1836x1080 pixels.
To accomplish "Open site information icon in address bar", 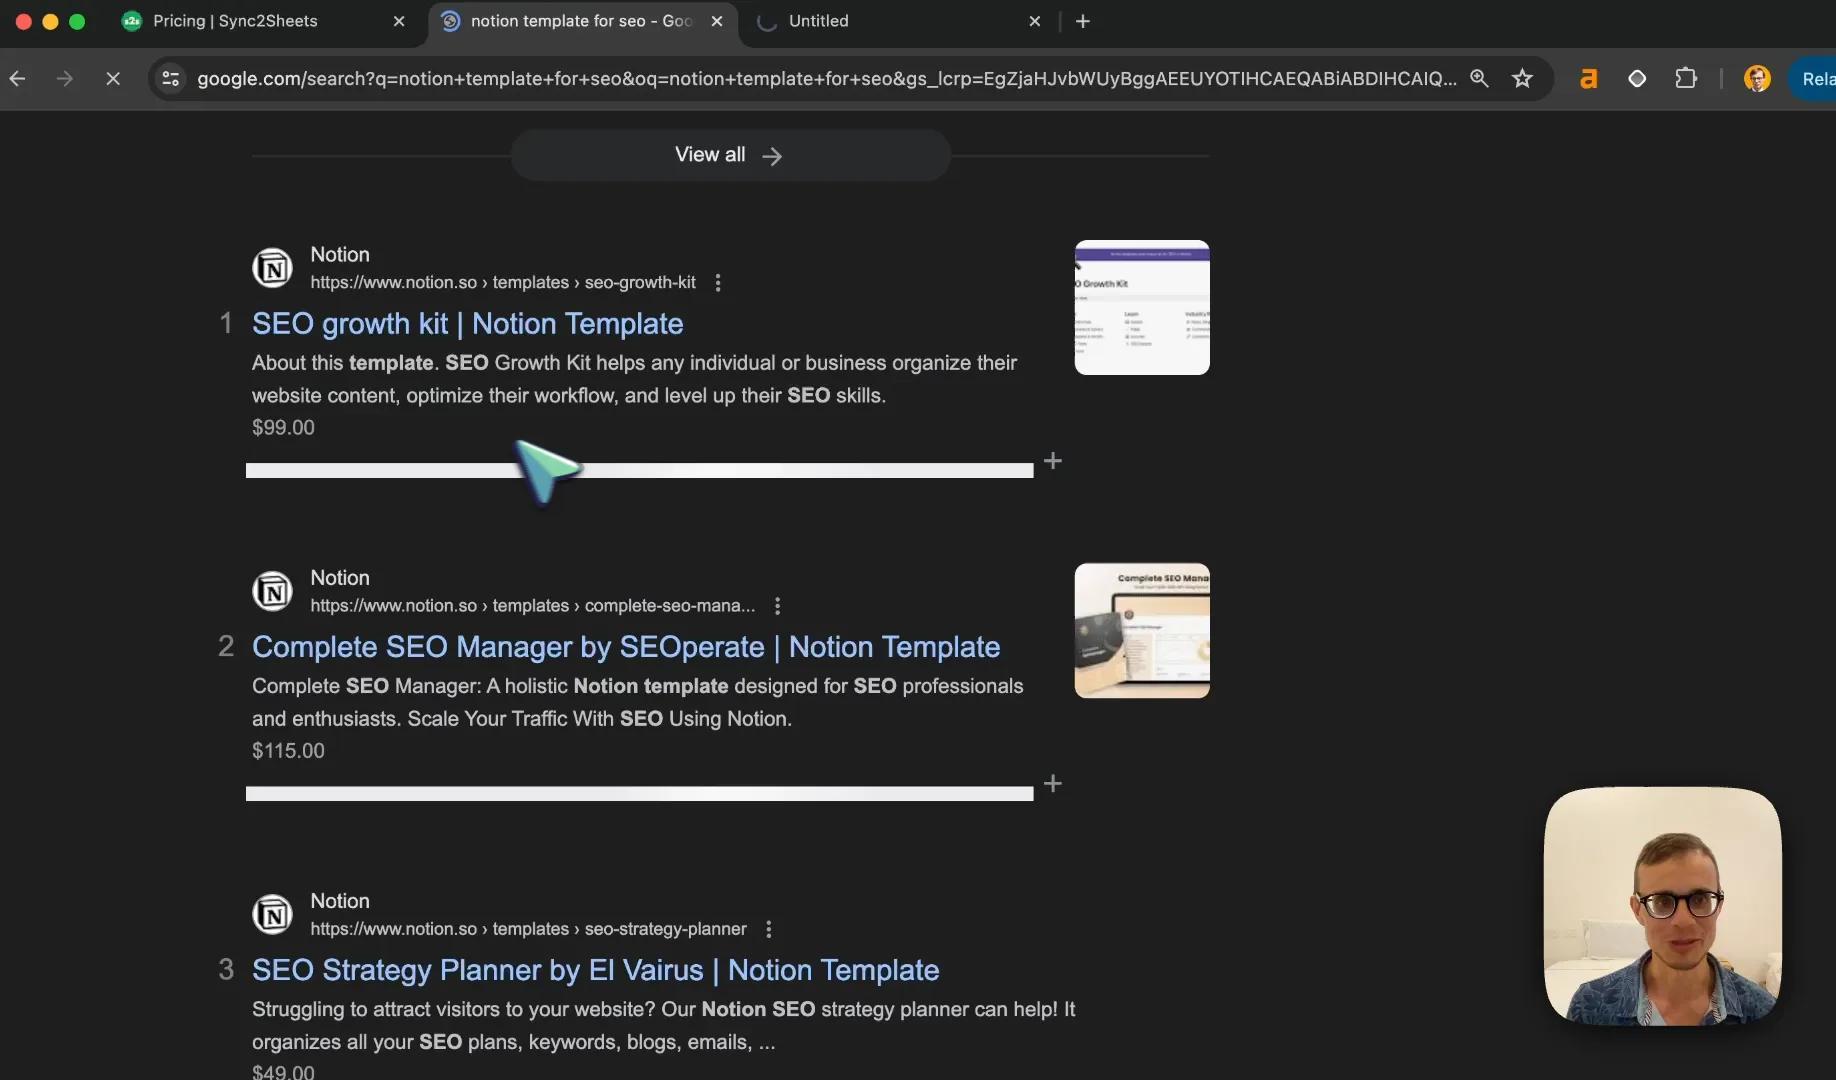I will point(171,78).
